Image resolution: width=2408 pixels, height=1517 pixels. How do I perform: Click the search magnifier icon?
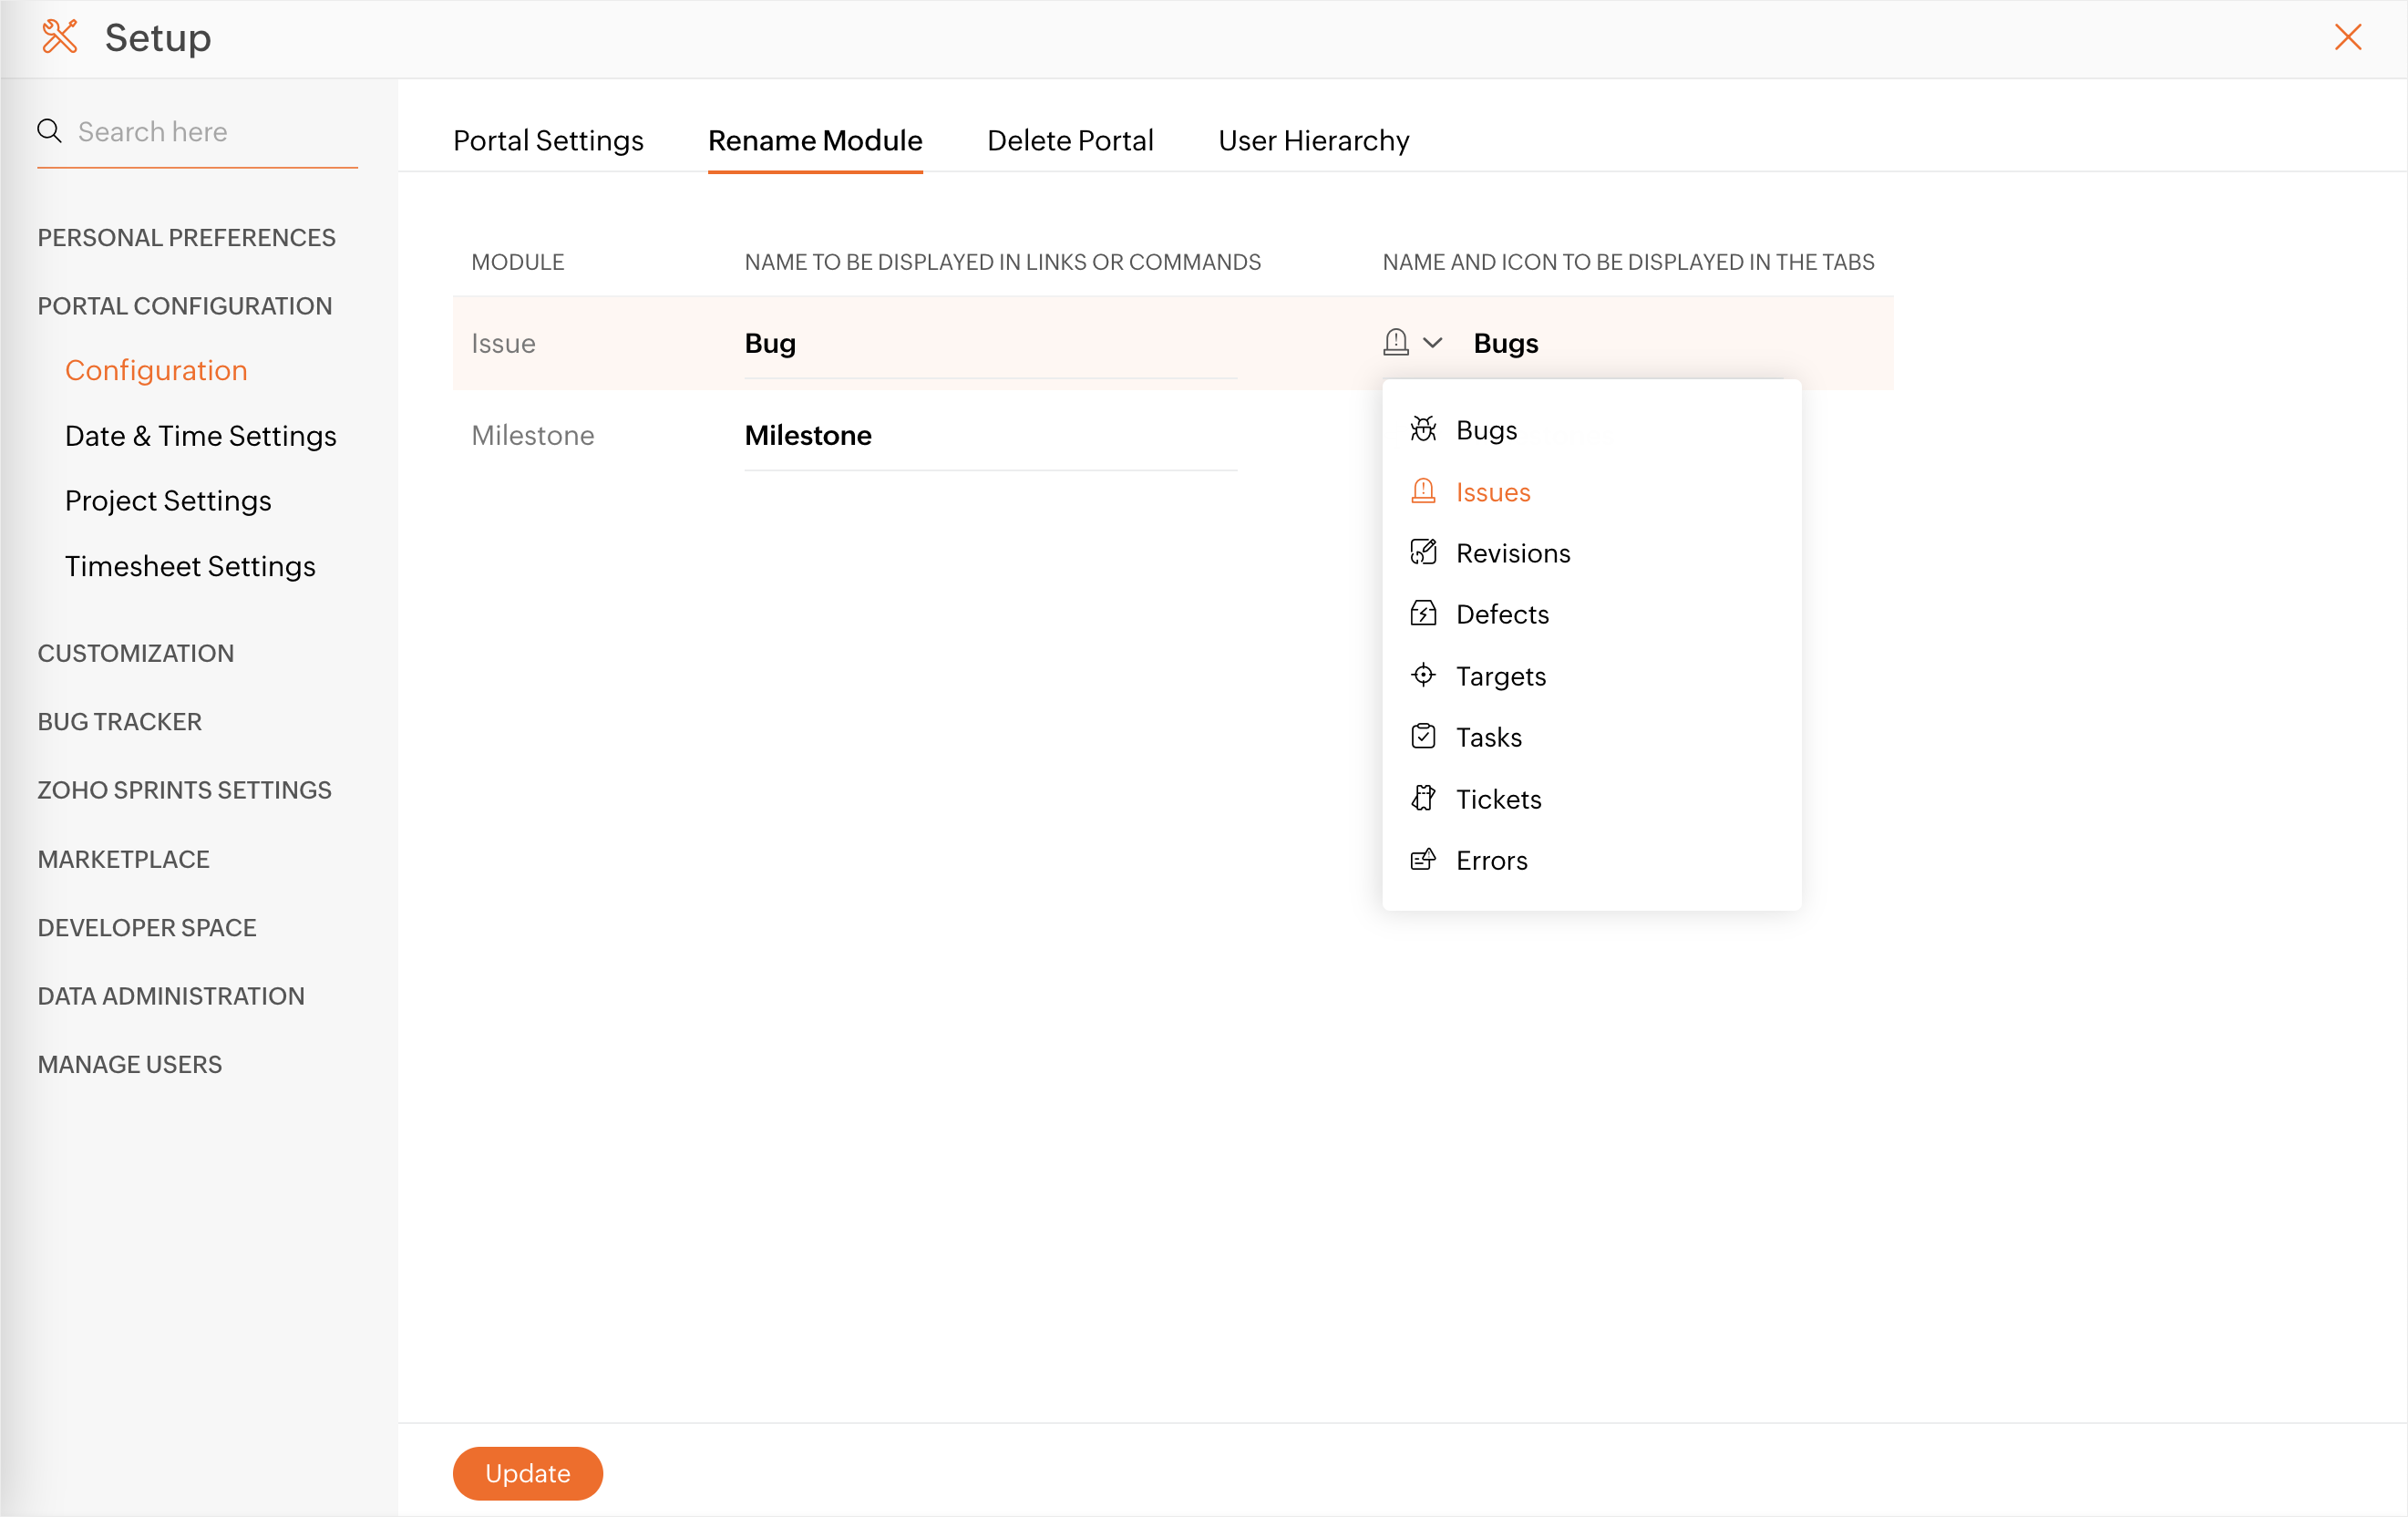(x=49, y=131)
